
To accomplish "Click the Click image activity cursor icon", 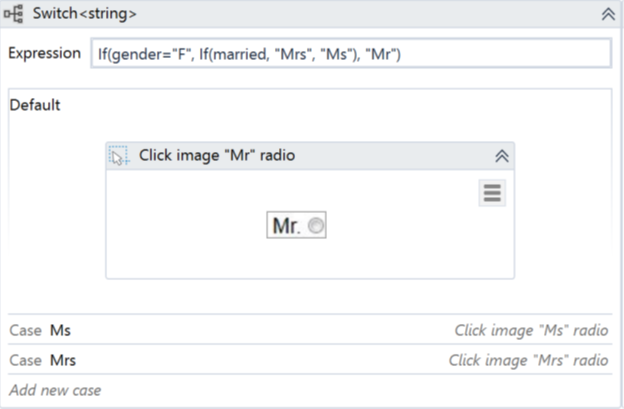I will coord(119,155).
